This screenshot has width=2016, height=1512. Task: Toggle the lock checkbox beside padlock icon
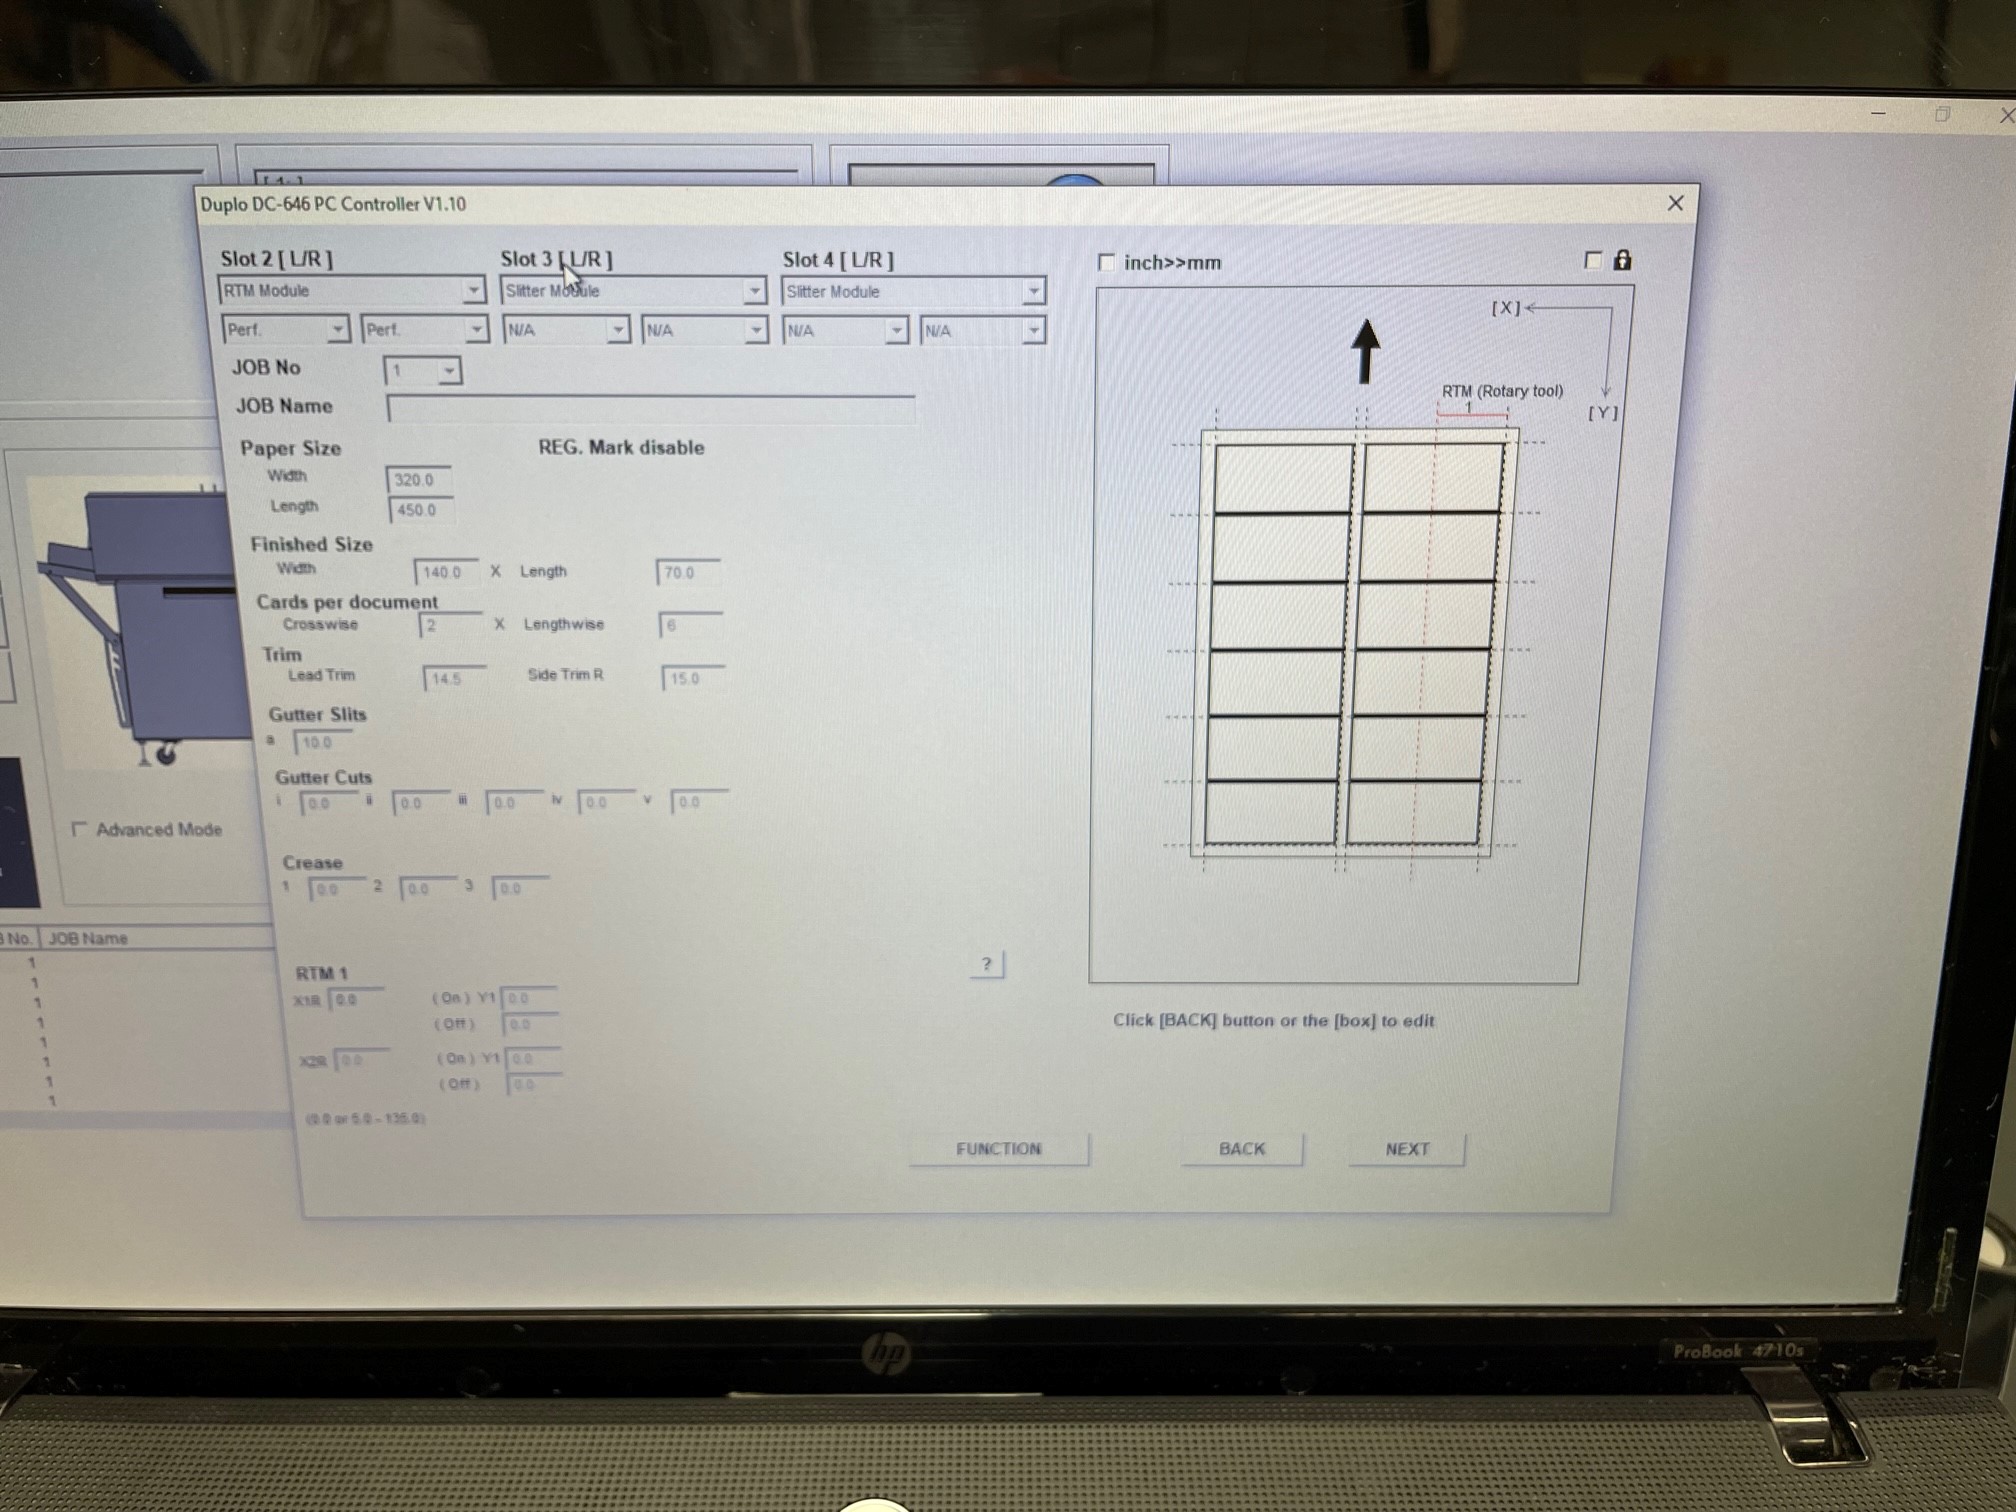pyautogui.click(x=1593, y=261)
